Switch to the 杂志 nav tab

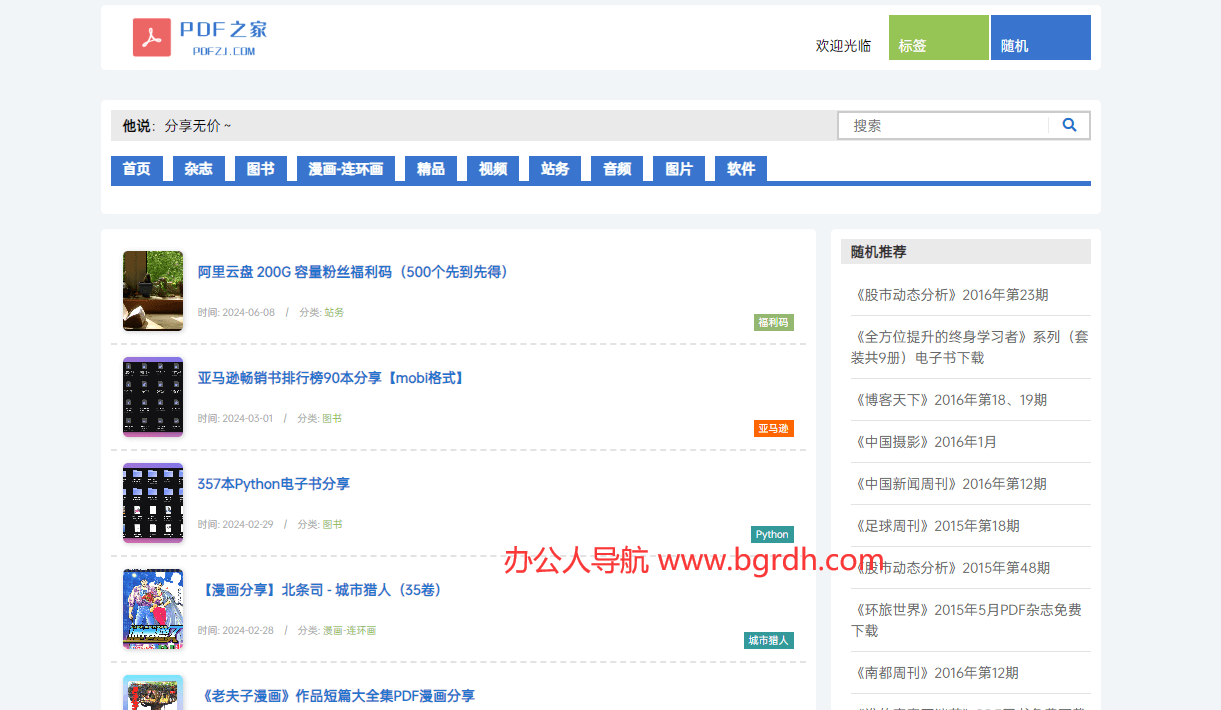click(198, 169)
